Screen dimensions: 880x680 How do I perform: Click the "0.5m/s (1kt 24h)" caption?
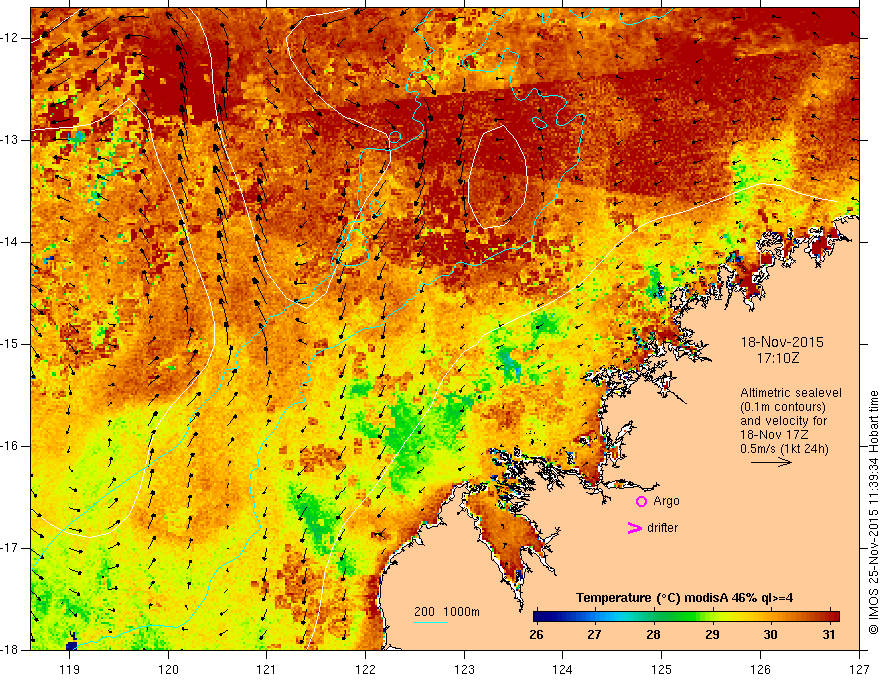point(784,449)
